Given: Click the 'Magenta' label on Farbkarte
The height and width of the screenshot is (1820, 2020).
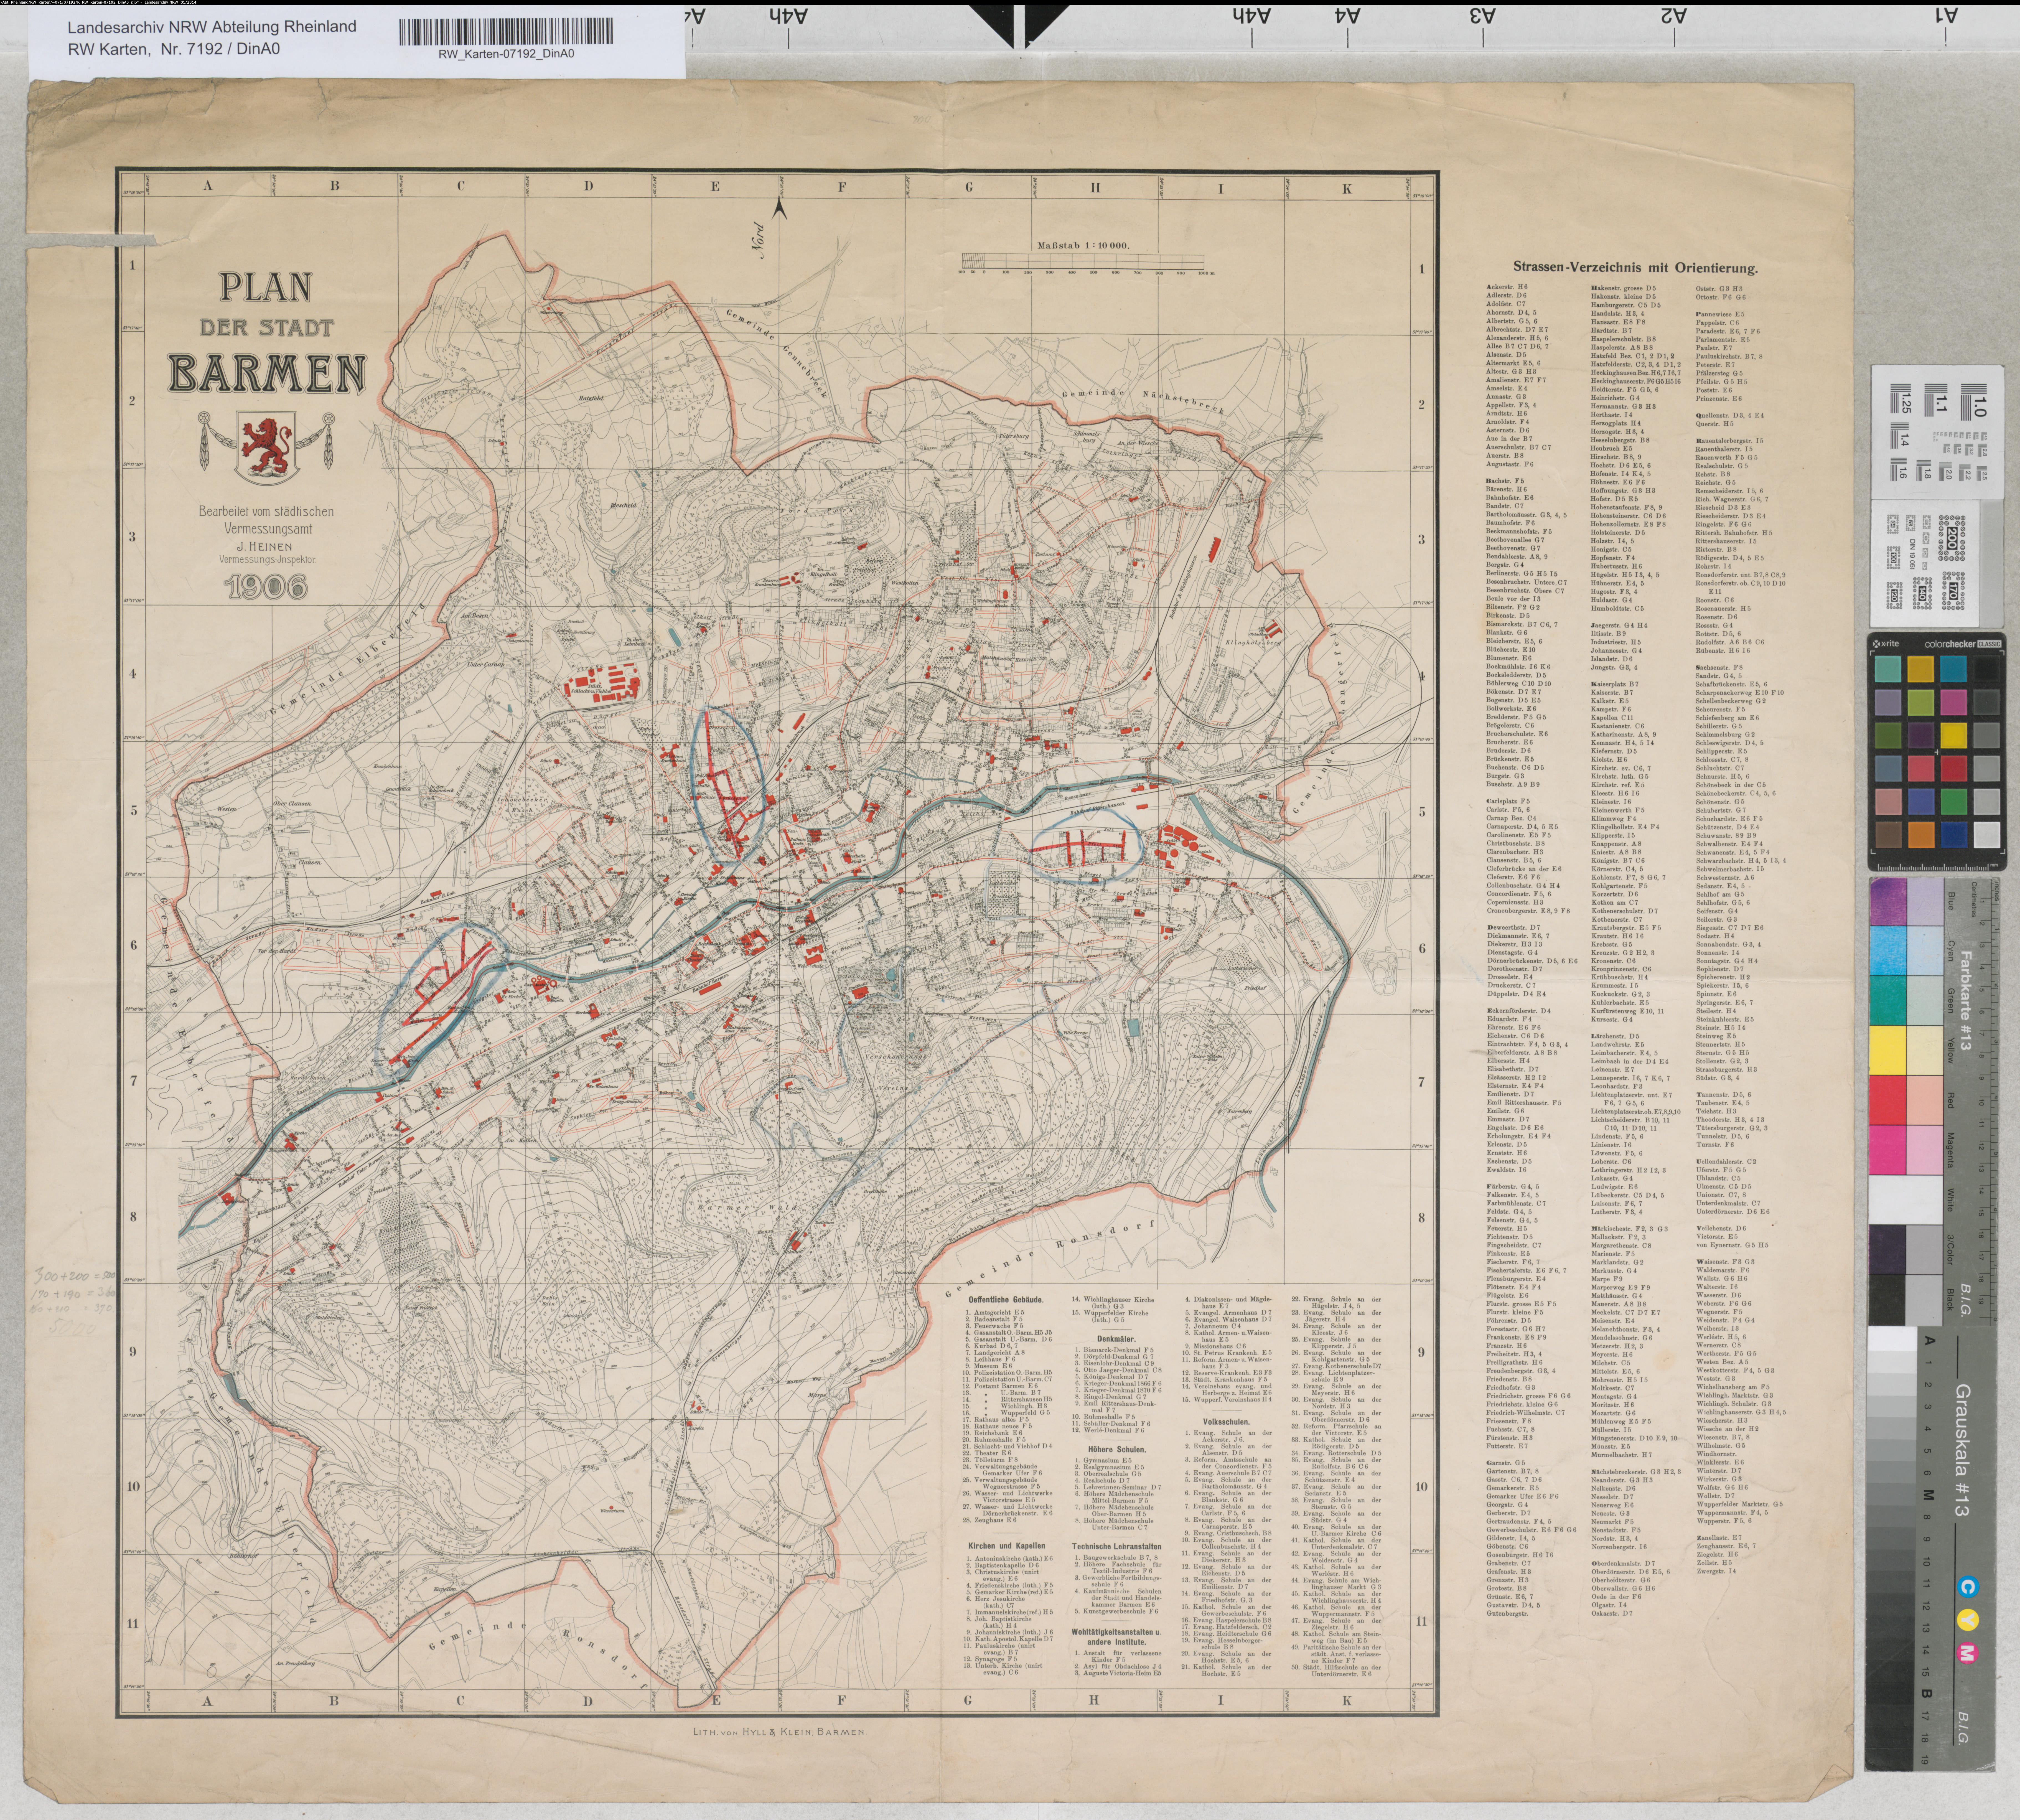Looking at the screenshot, I should pos(1950,1150).
